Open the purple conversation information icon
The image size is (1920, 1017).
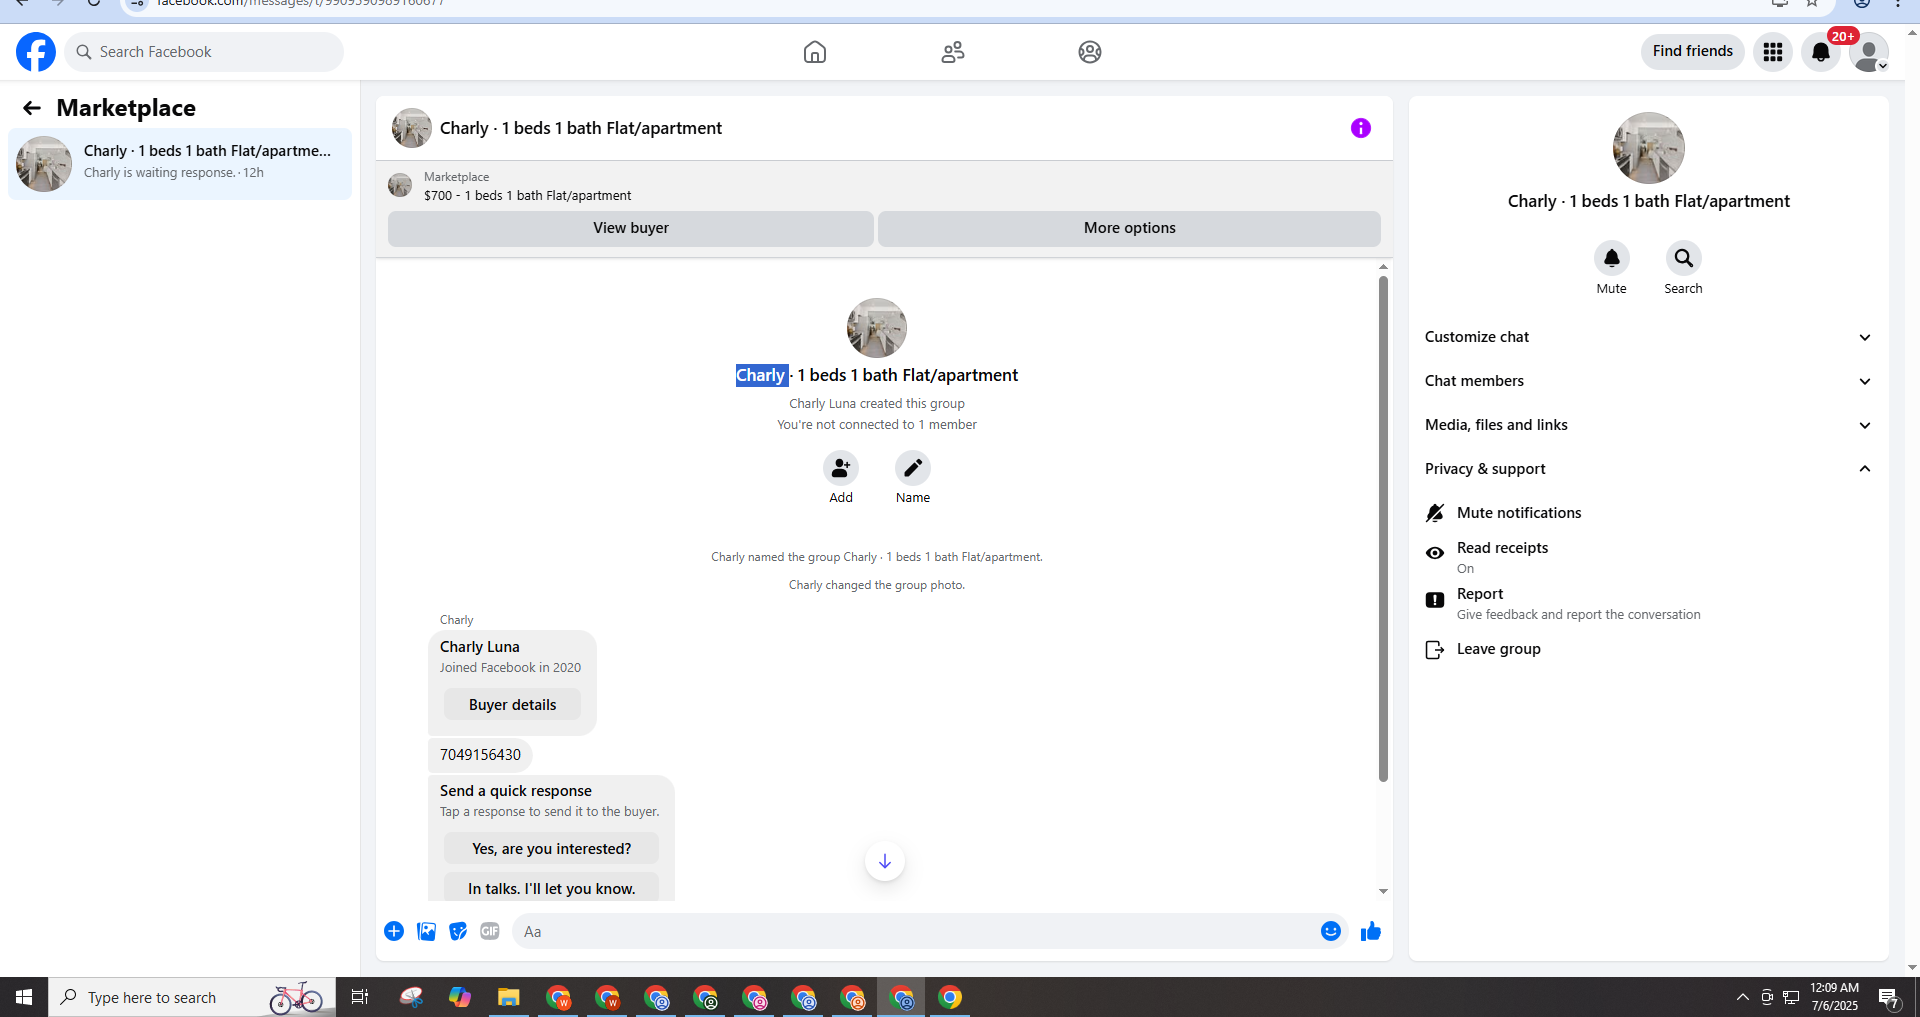[x=1361, y=128]
